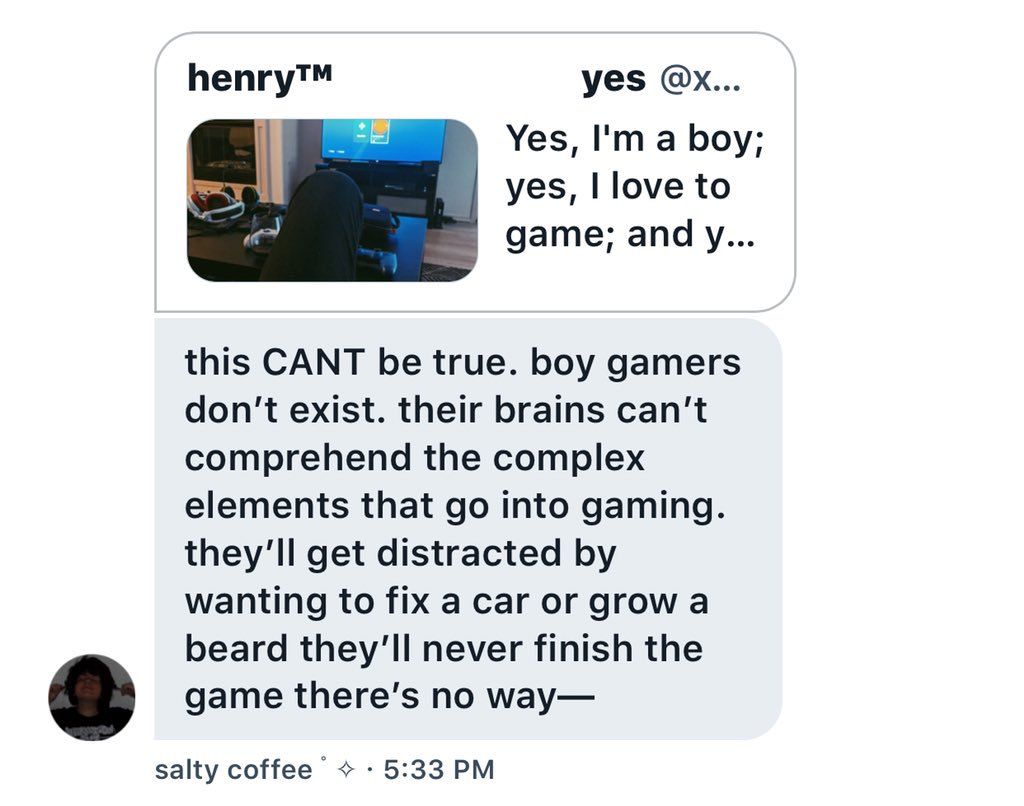Tap the sparkle symbol beside salty coffee
The width and height of the screenshot is (1024, 806).
click(x=346, y=770)
